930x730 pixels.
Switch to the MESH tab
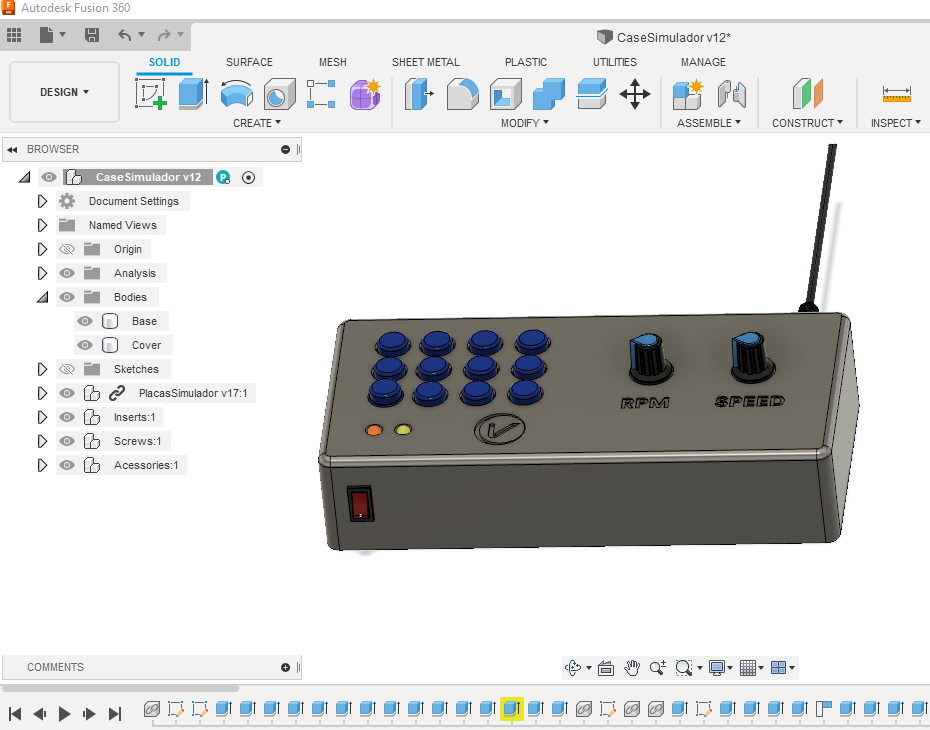coord(333,62)
